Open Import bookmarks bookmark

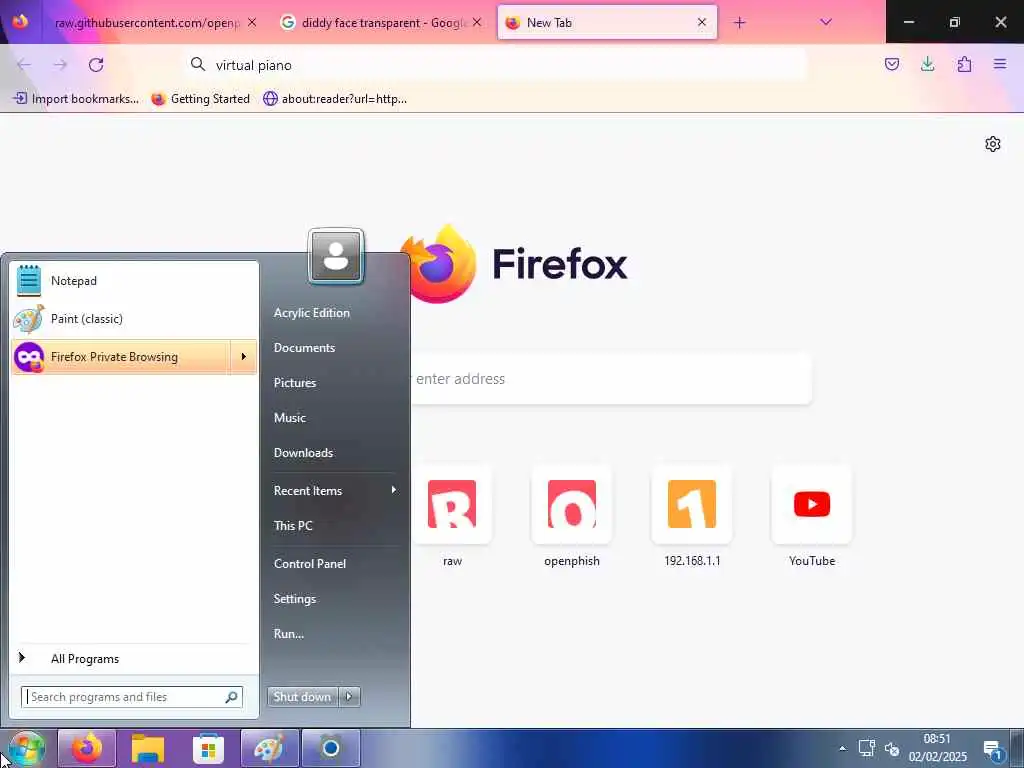click(x=76, y=99)
